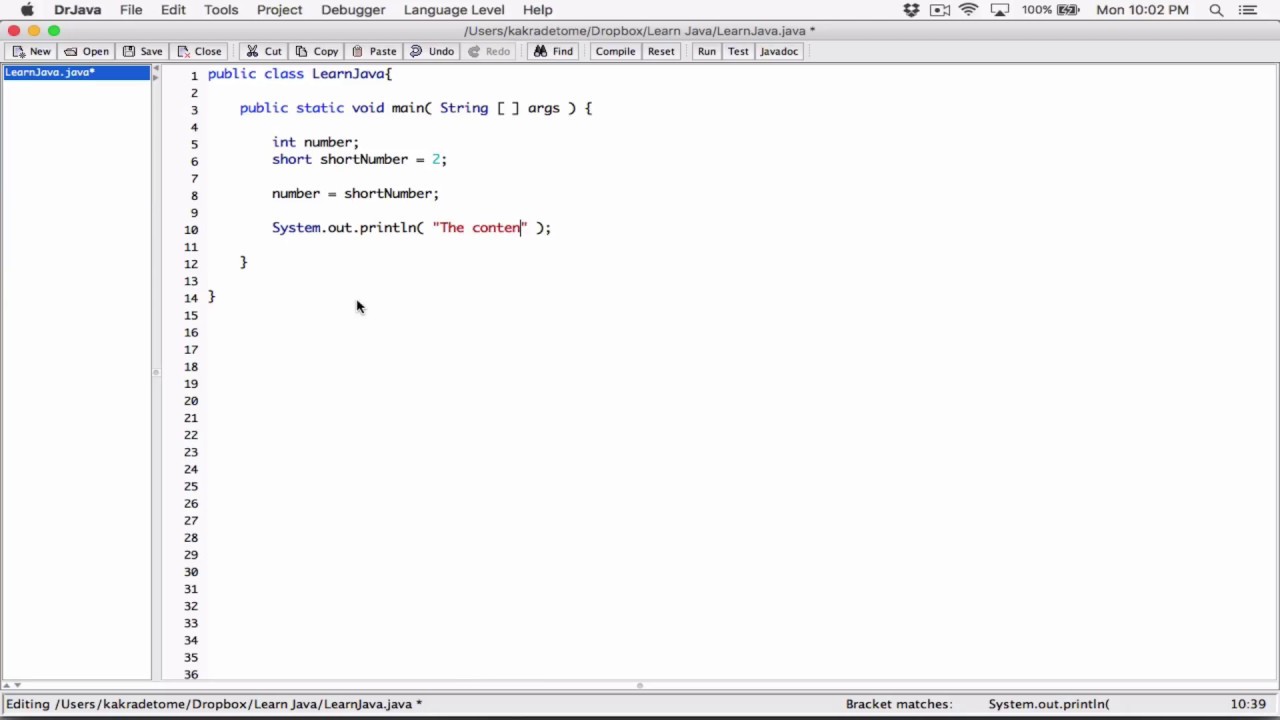Click the Open toolbar button

(86, 51)
